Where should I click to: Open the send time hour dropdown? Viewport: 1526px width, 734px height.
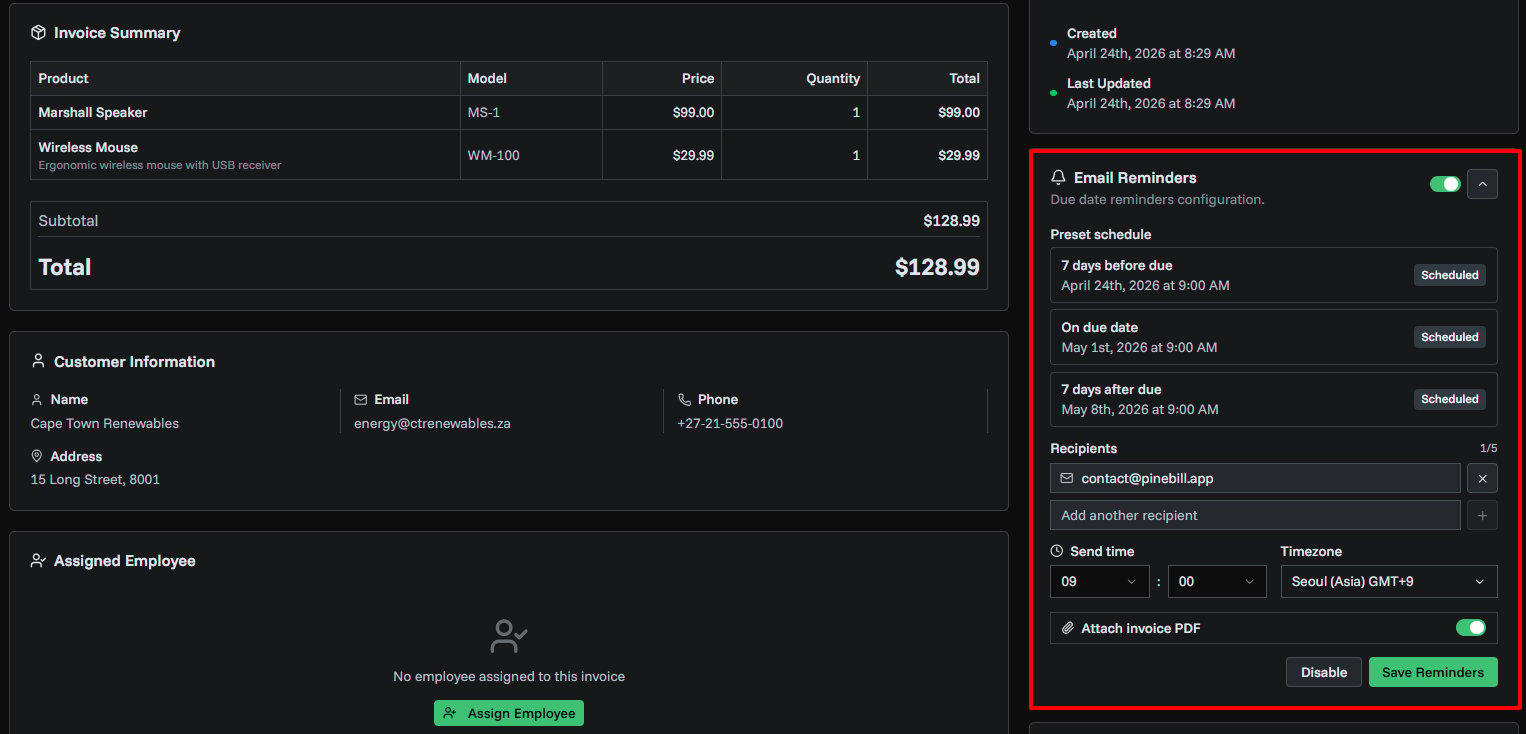pos(1100,581)
